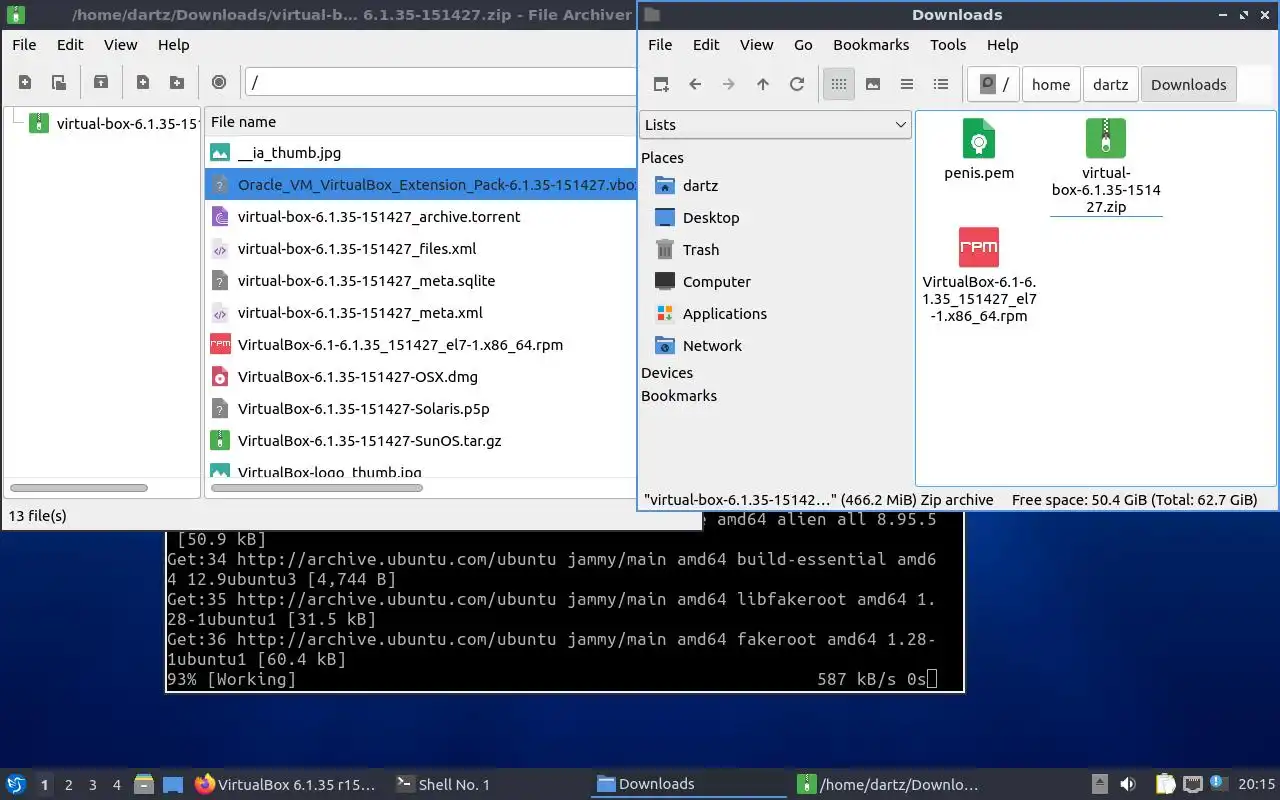Click Show desktop icon in the taskbar

173,785
